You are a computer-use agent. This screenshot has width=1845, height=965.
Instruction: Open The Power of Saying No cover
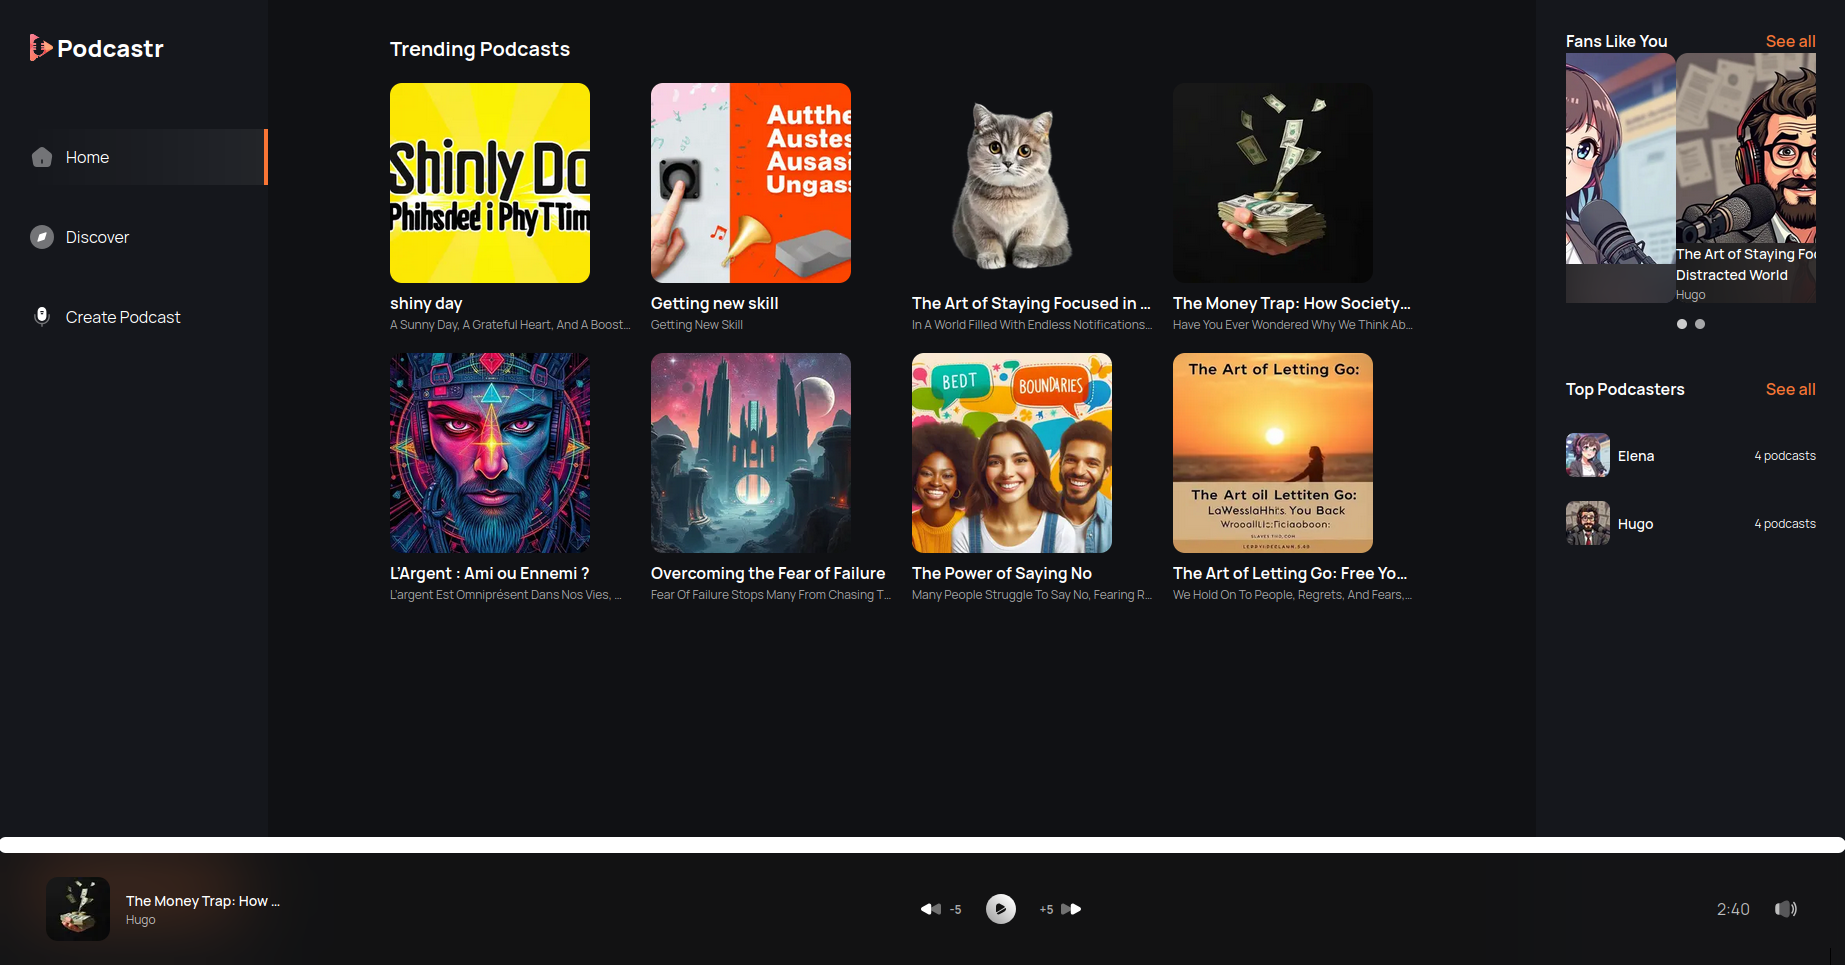click(x=1012, y=453)
